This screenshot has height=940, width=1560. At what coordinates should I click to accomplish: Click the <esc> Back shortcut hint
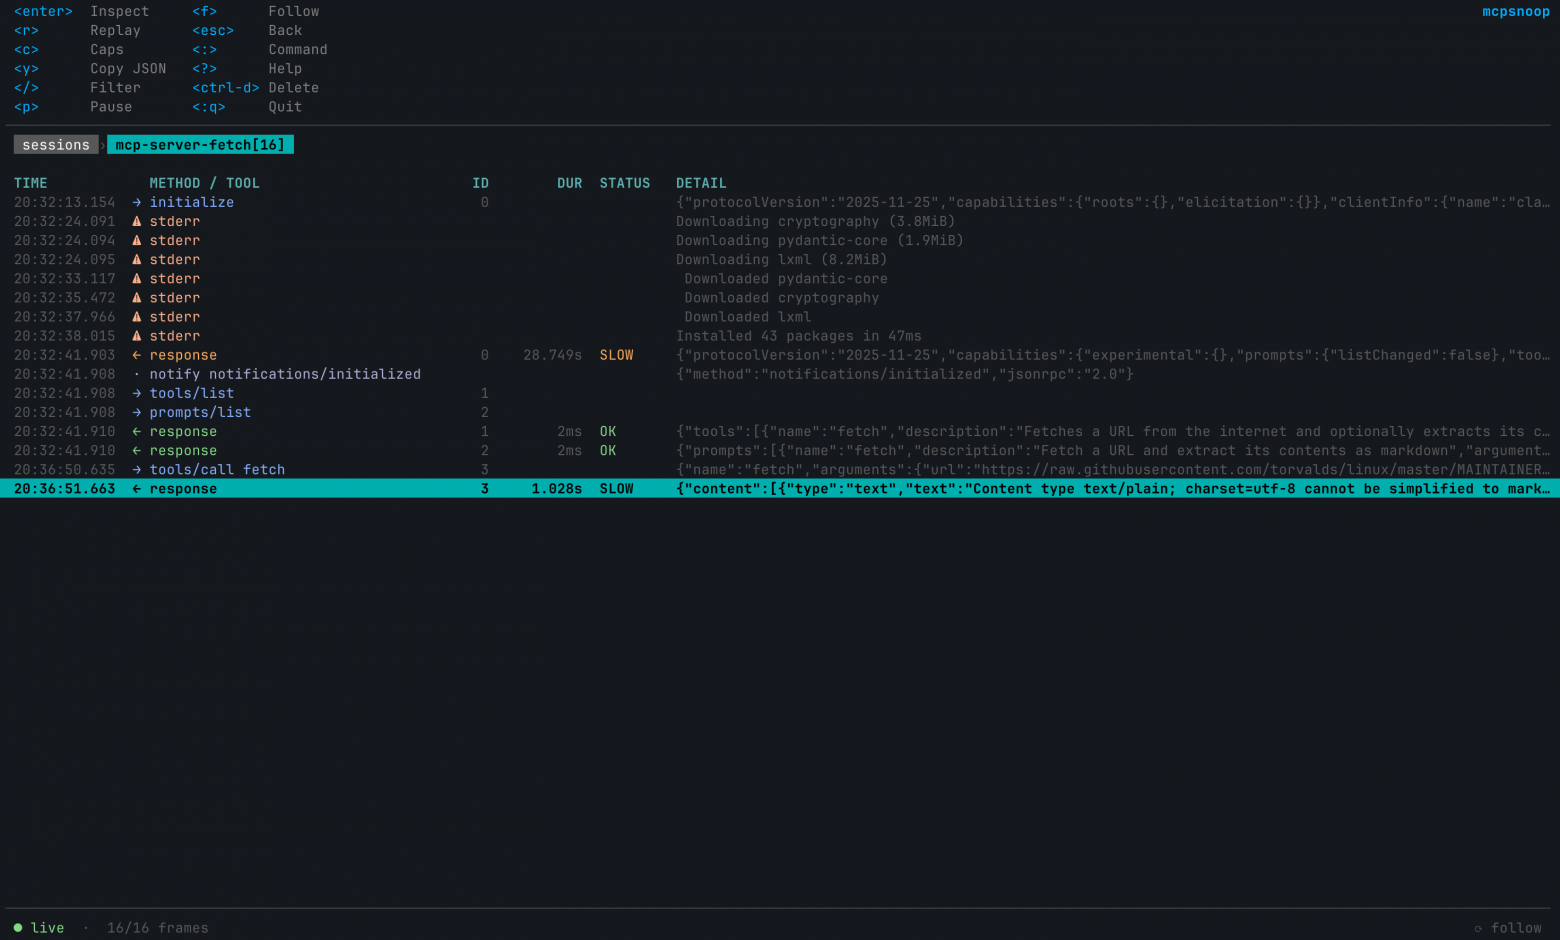point(247,30)
